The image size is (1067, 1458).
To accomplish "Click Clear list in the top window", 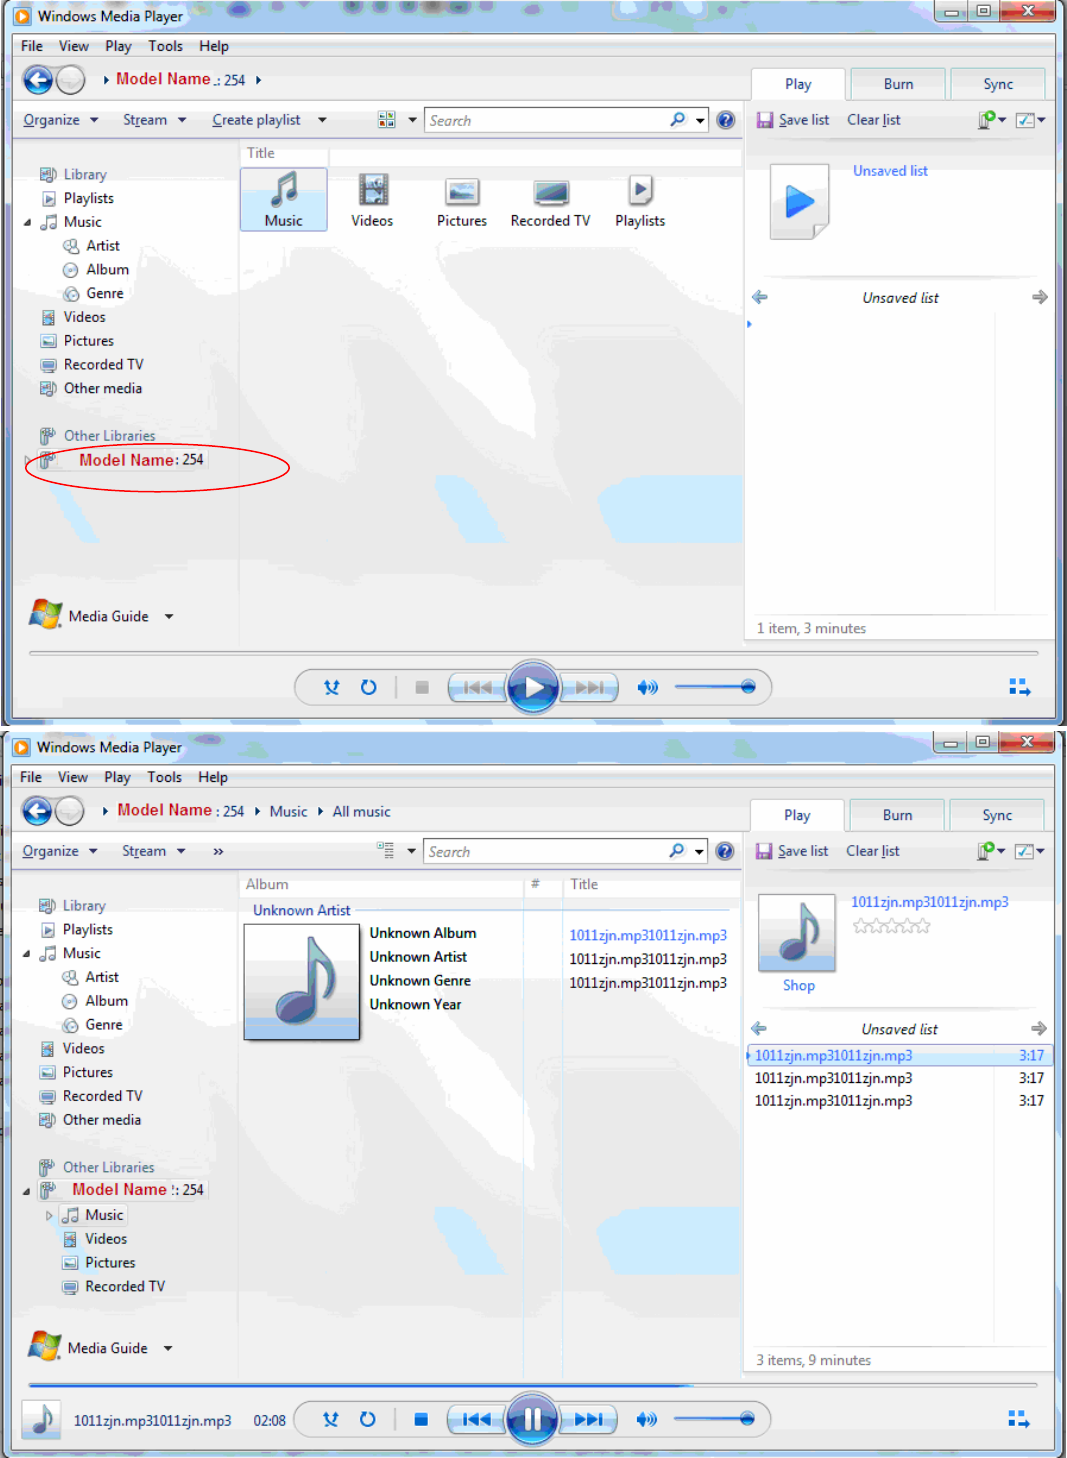I will pyautogui.click(x=874, y=120).
